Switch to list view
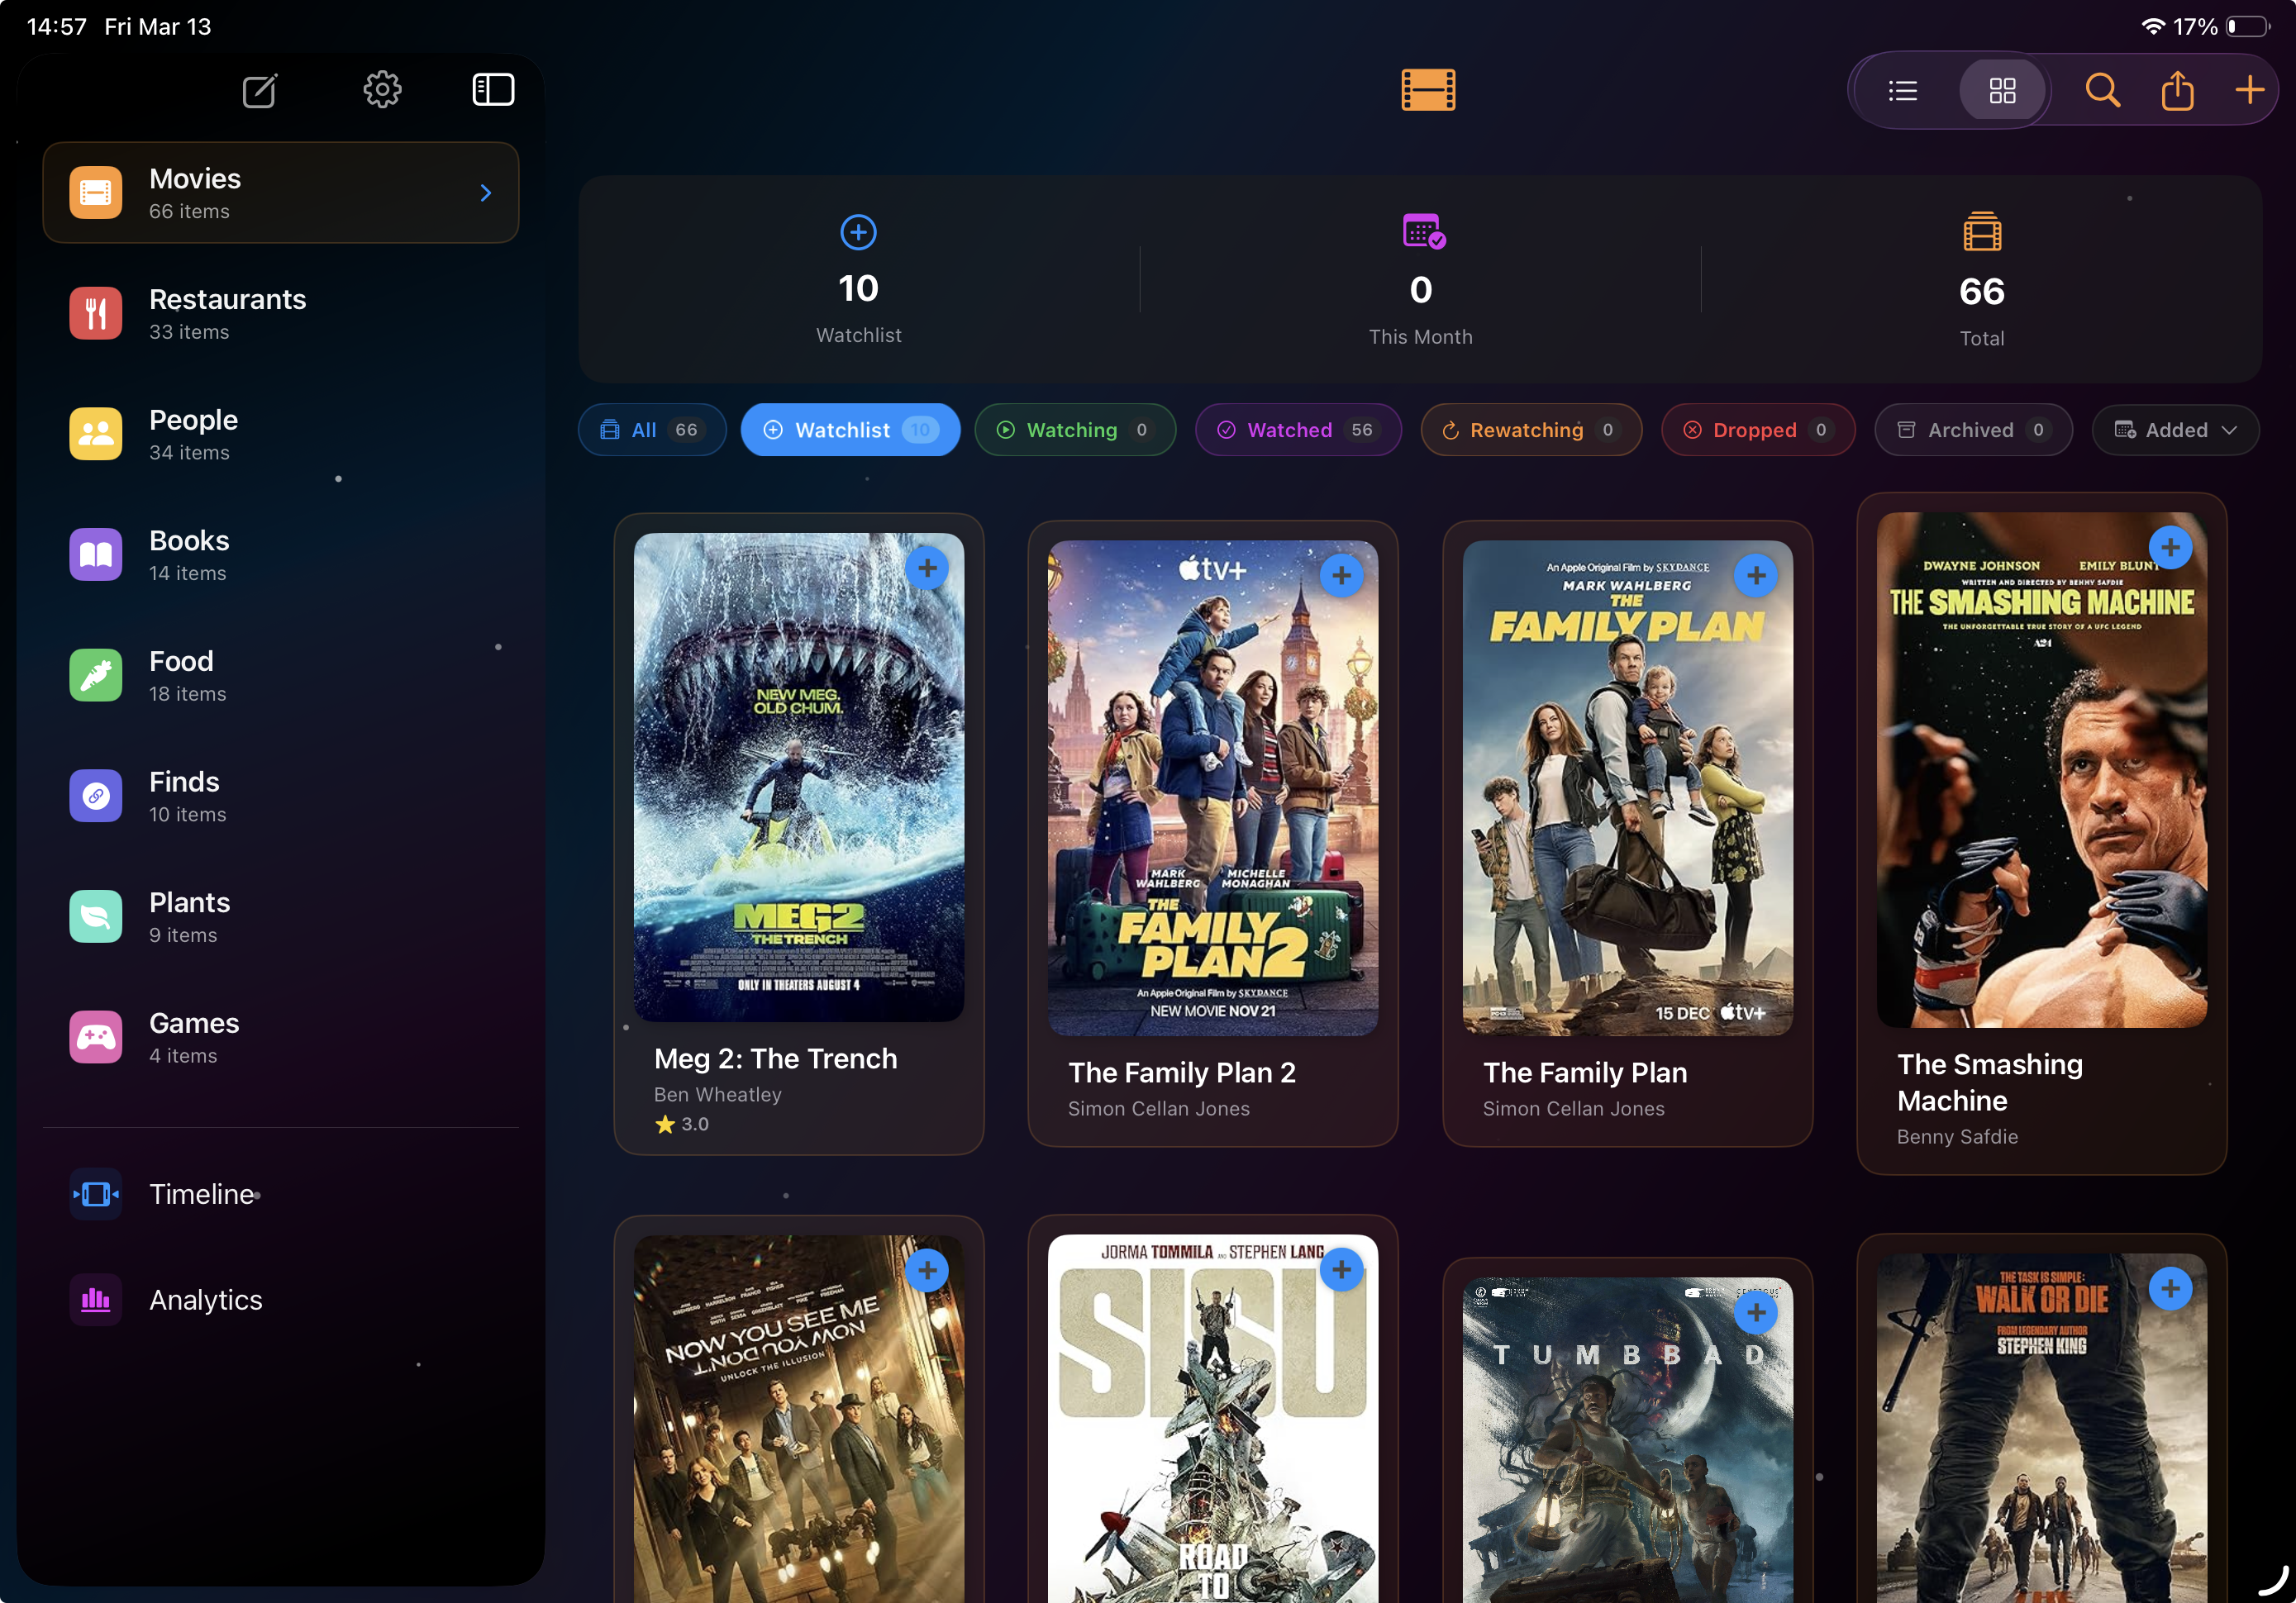 (x=1902, y=90)
